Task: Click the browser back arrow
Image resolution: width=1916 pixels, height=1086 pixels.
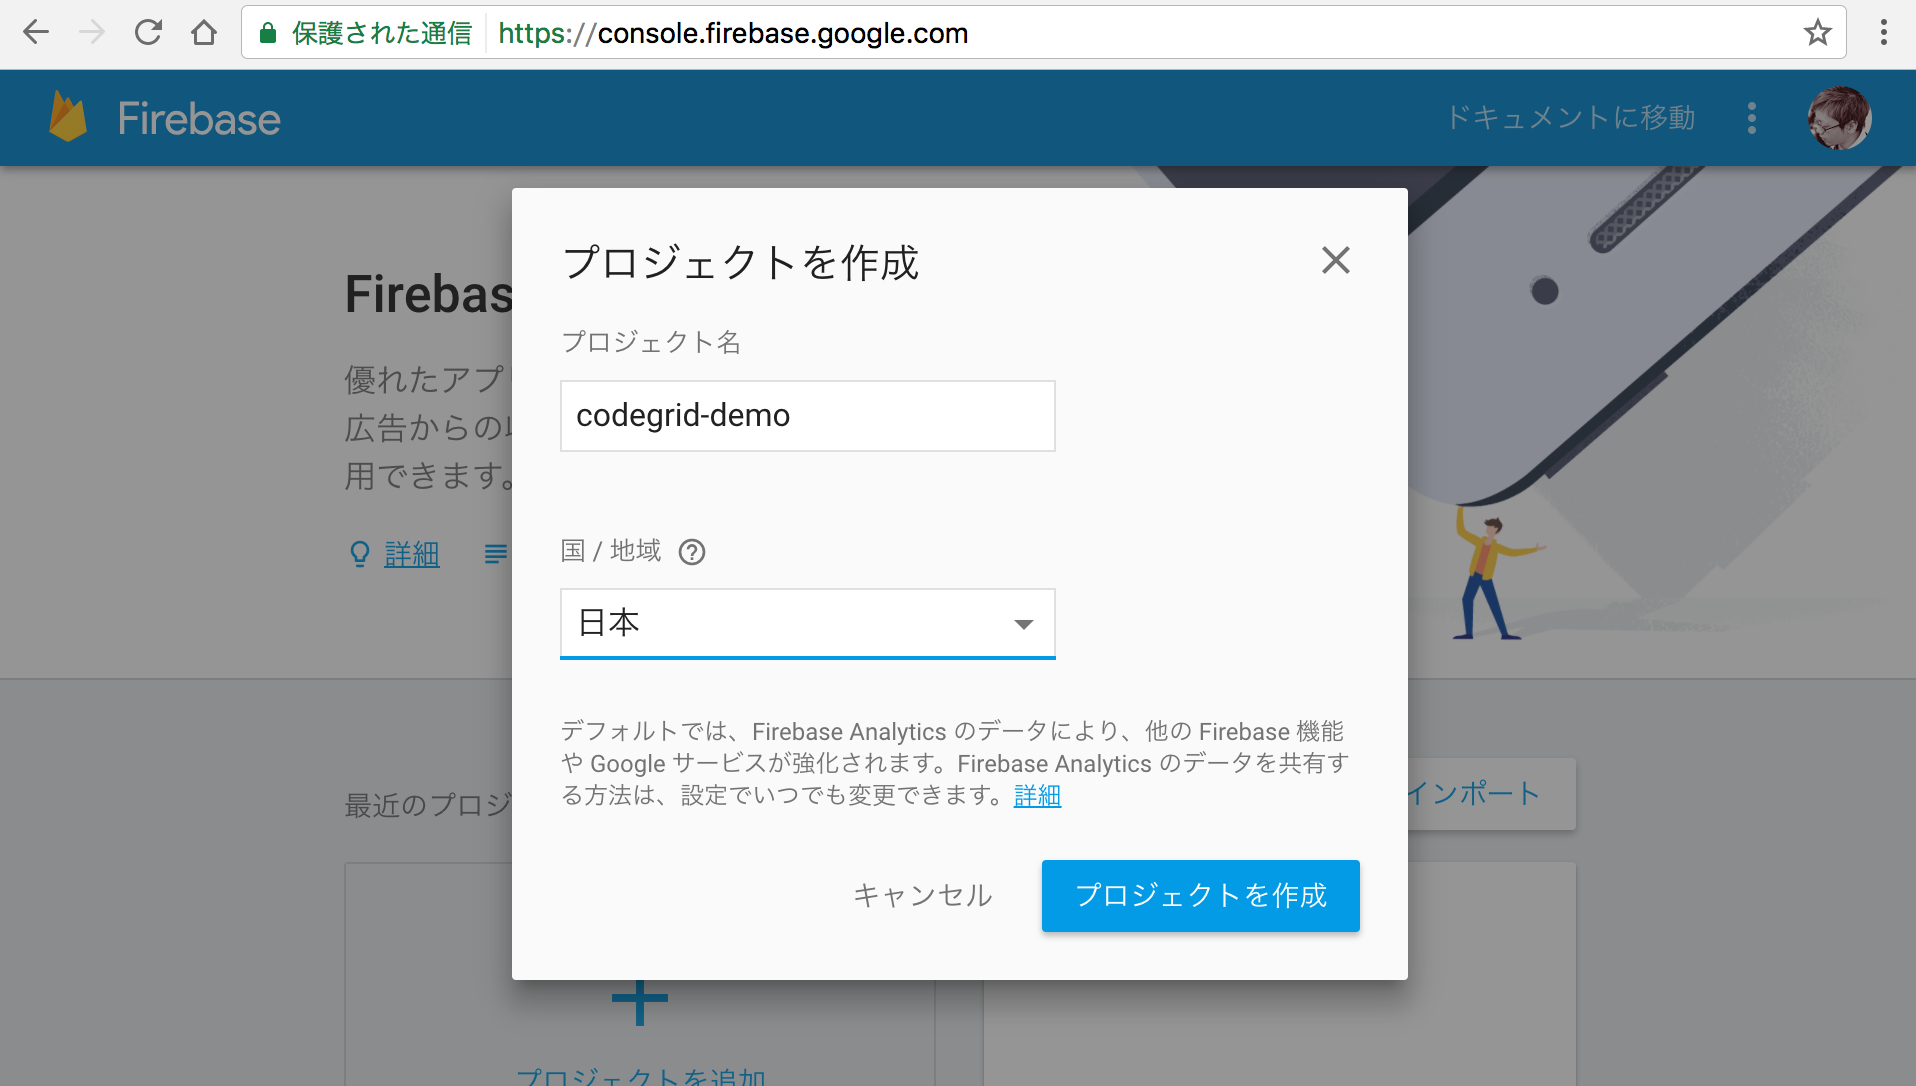Action: 36,33
